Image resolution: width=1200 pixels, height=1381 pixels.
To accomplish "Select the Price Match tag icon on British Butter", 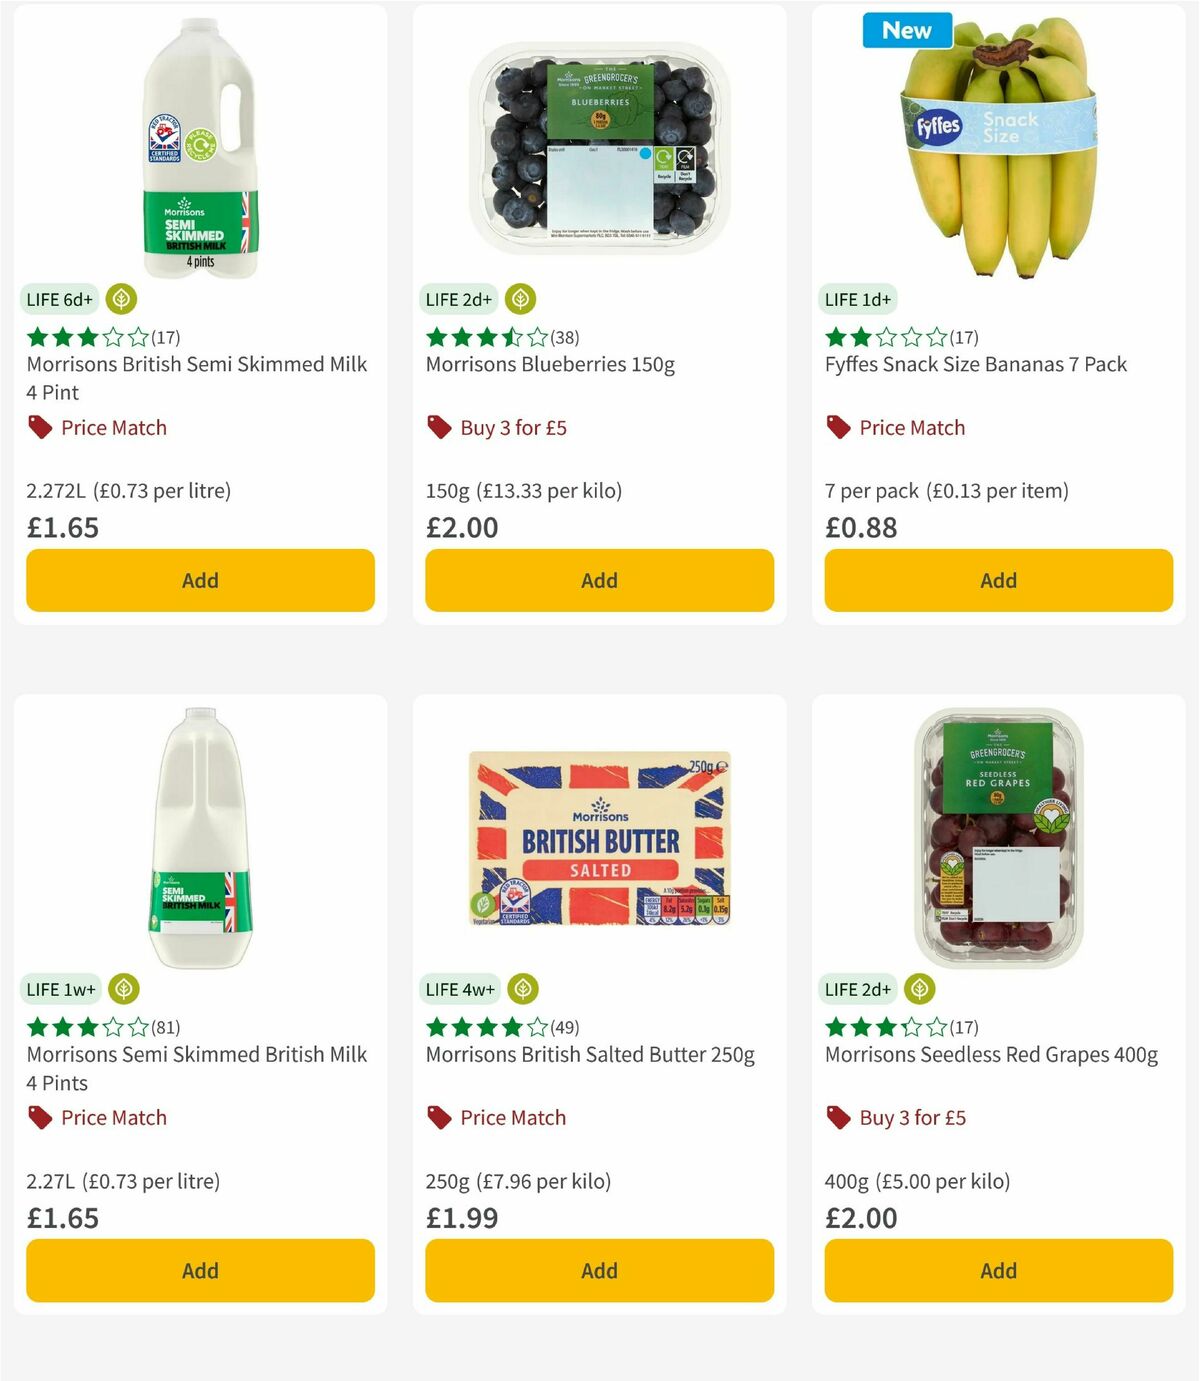I will click(x=440, y=1117).
